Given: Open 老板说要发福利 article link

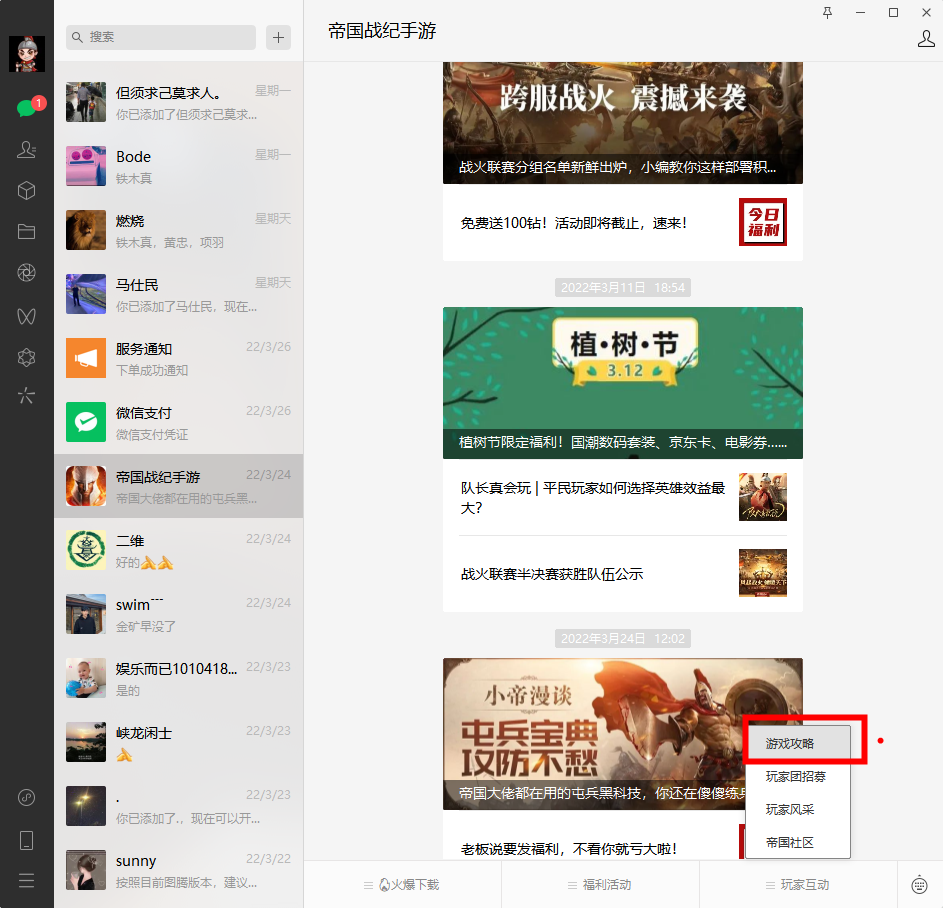Looking at the screenshot, I should [569, 848].
